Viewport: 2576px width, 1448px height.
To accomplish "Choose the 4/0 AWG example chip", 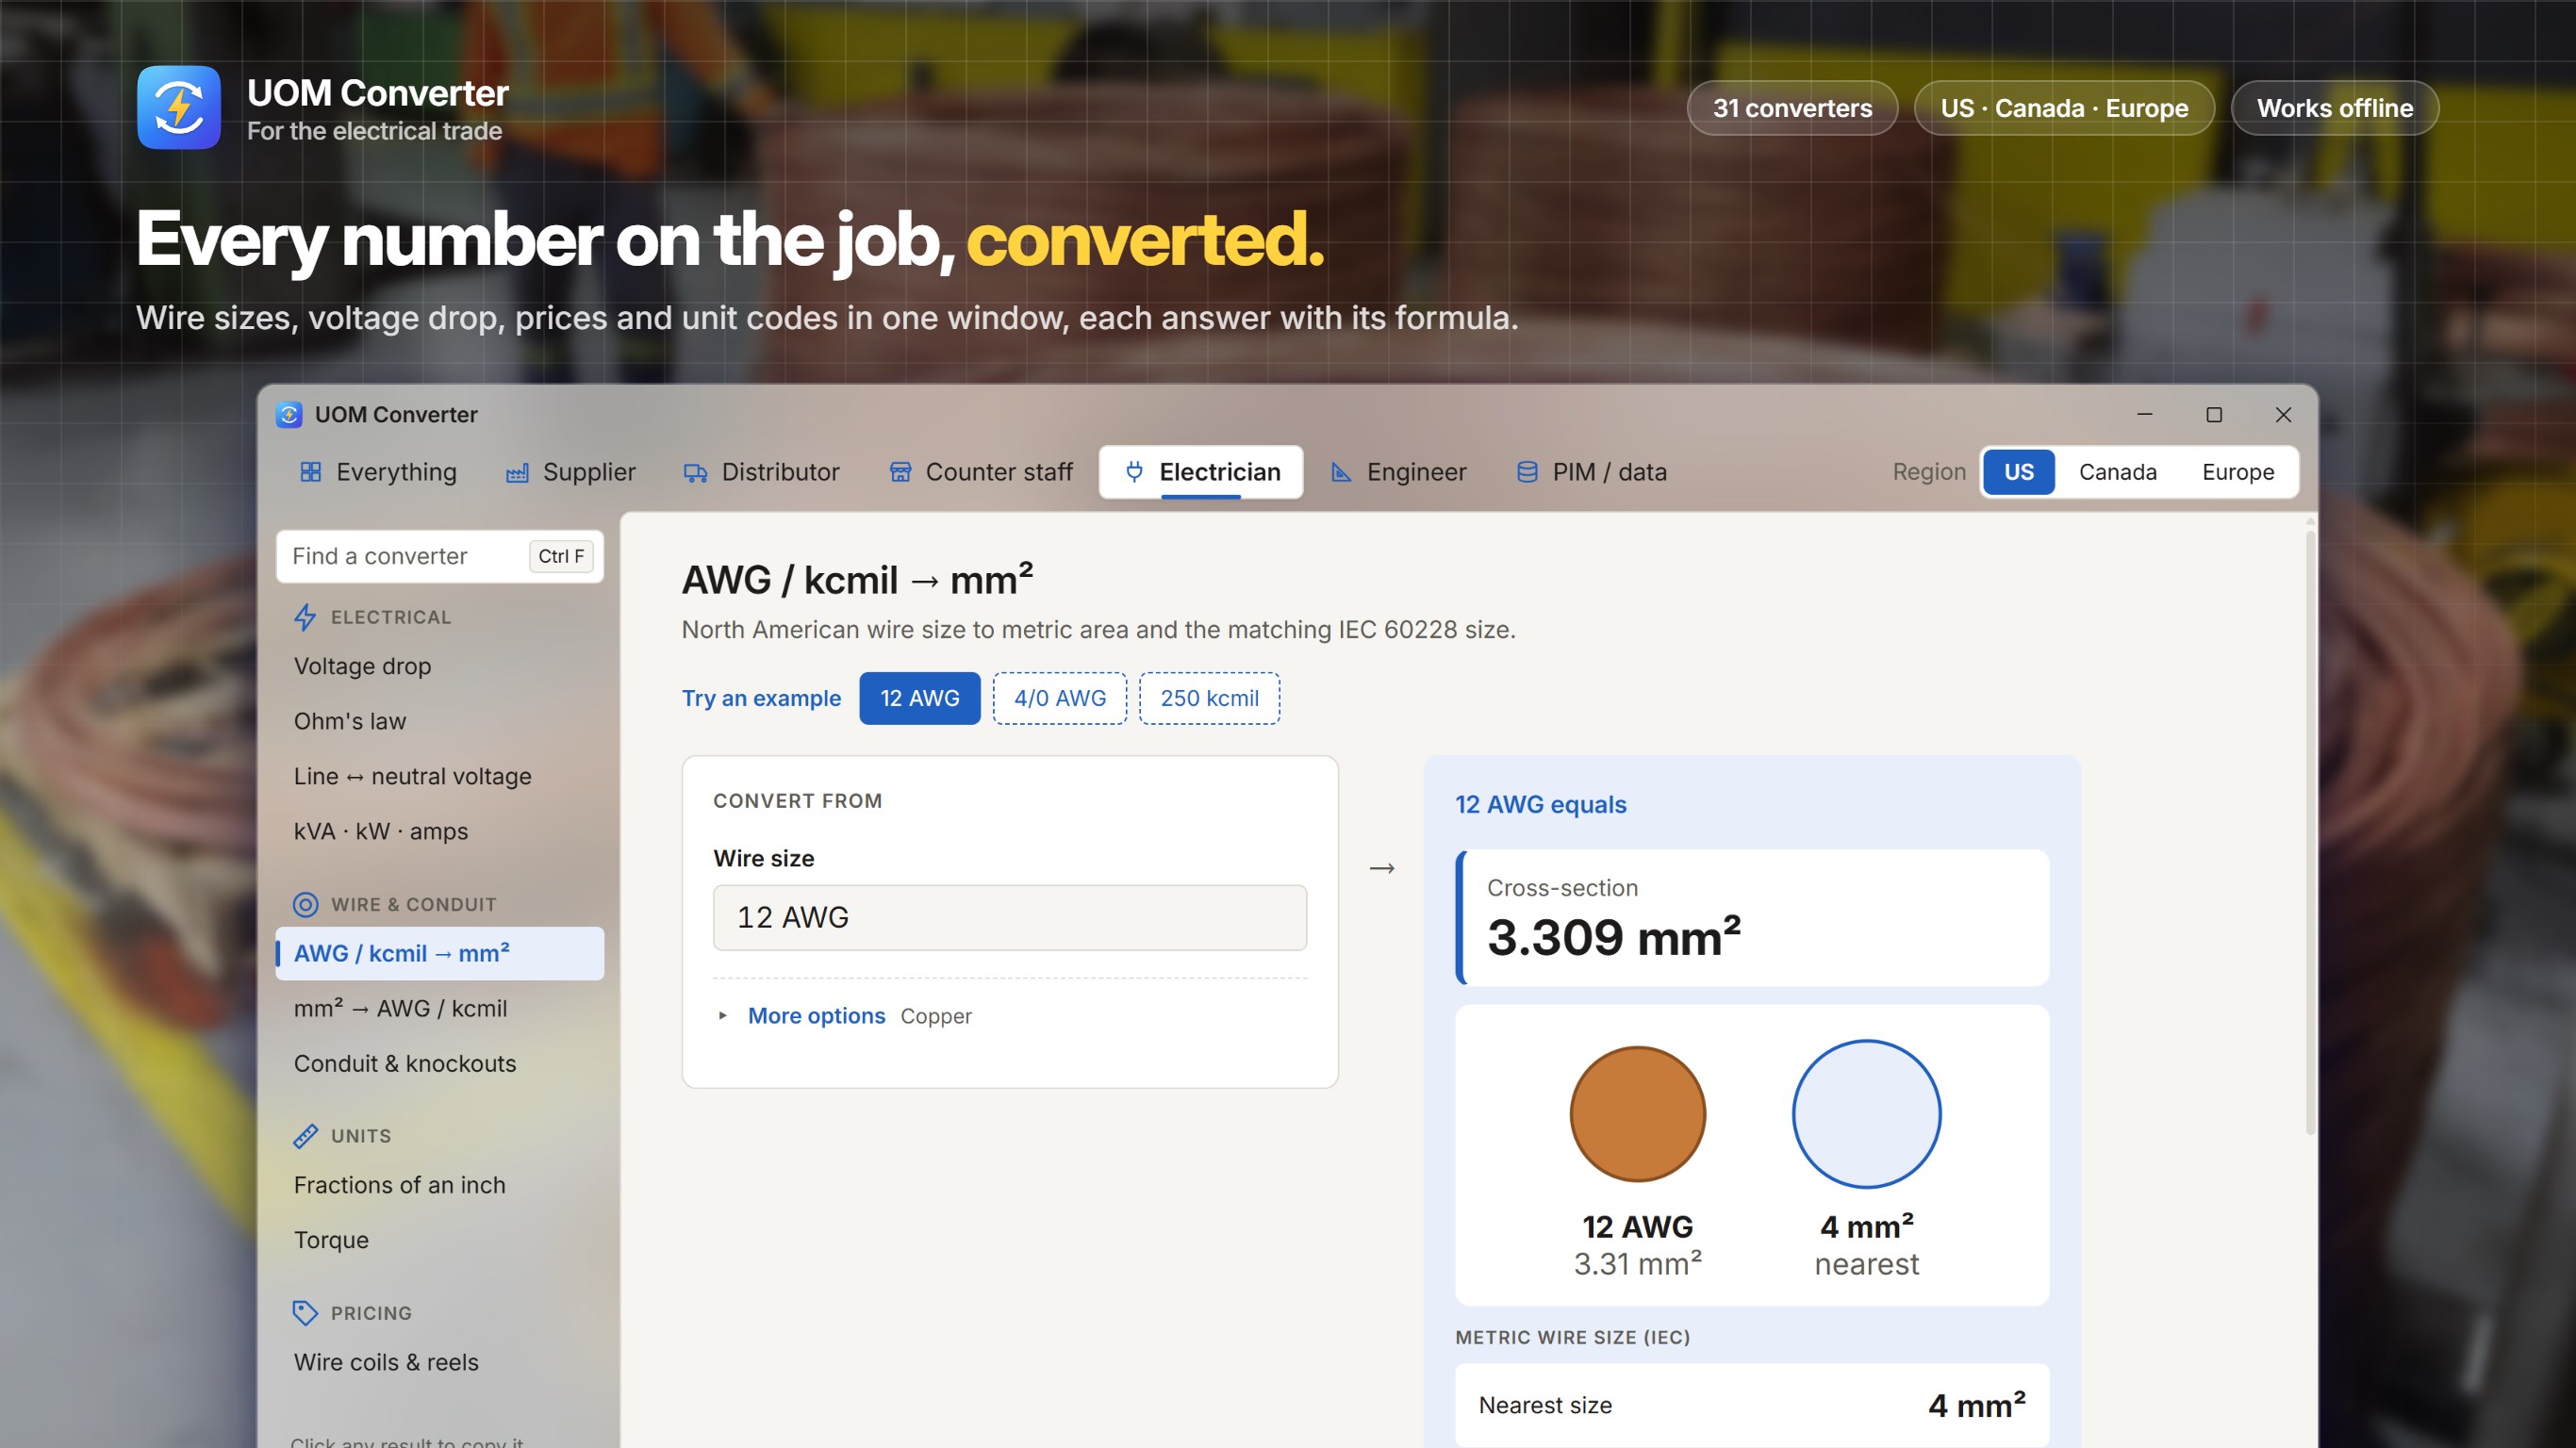I will 1059,698.
